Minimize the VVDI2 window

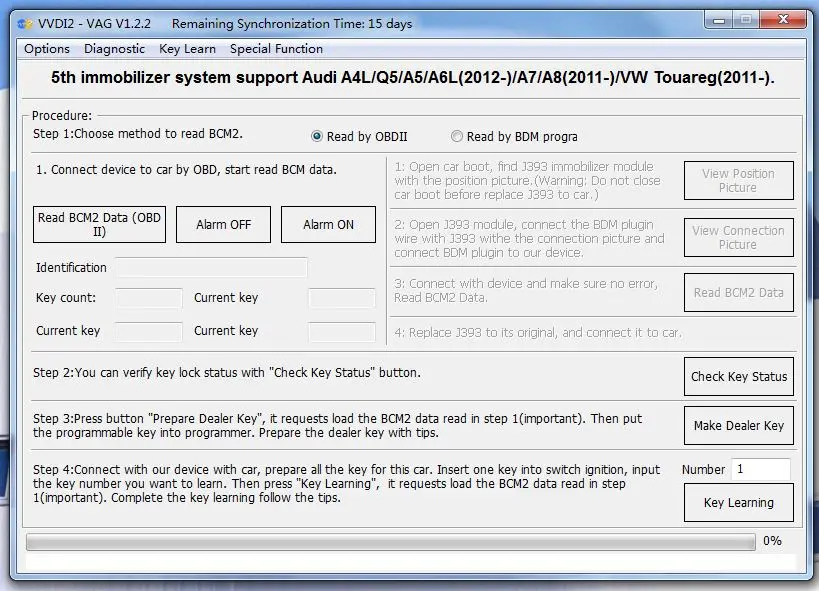pyautogui.click(x=719, y=20)
